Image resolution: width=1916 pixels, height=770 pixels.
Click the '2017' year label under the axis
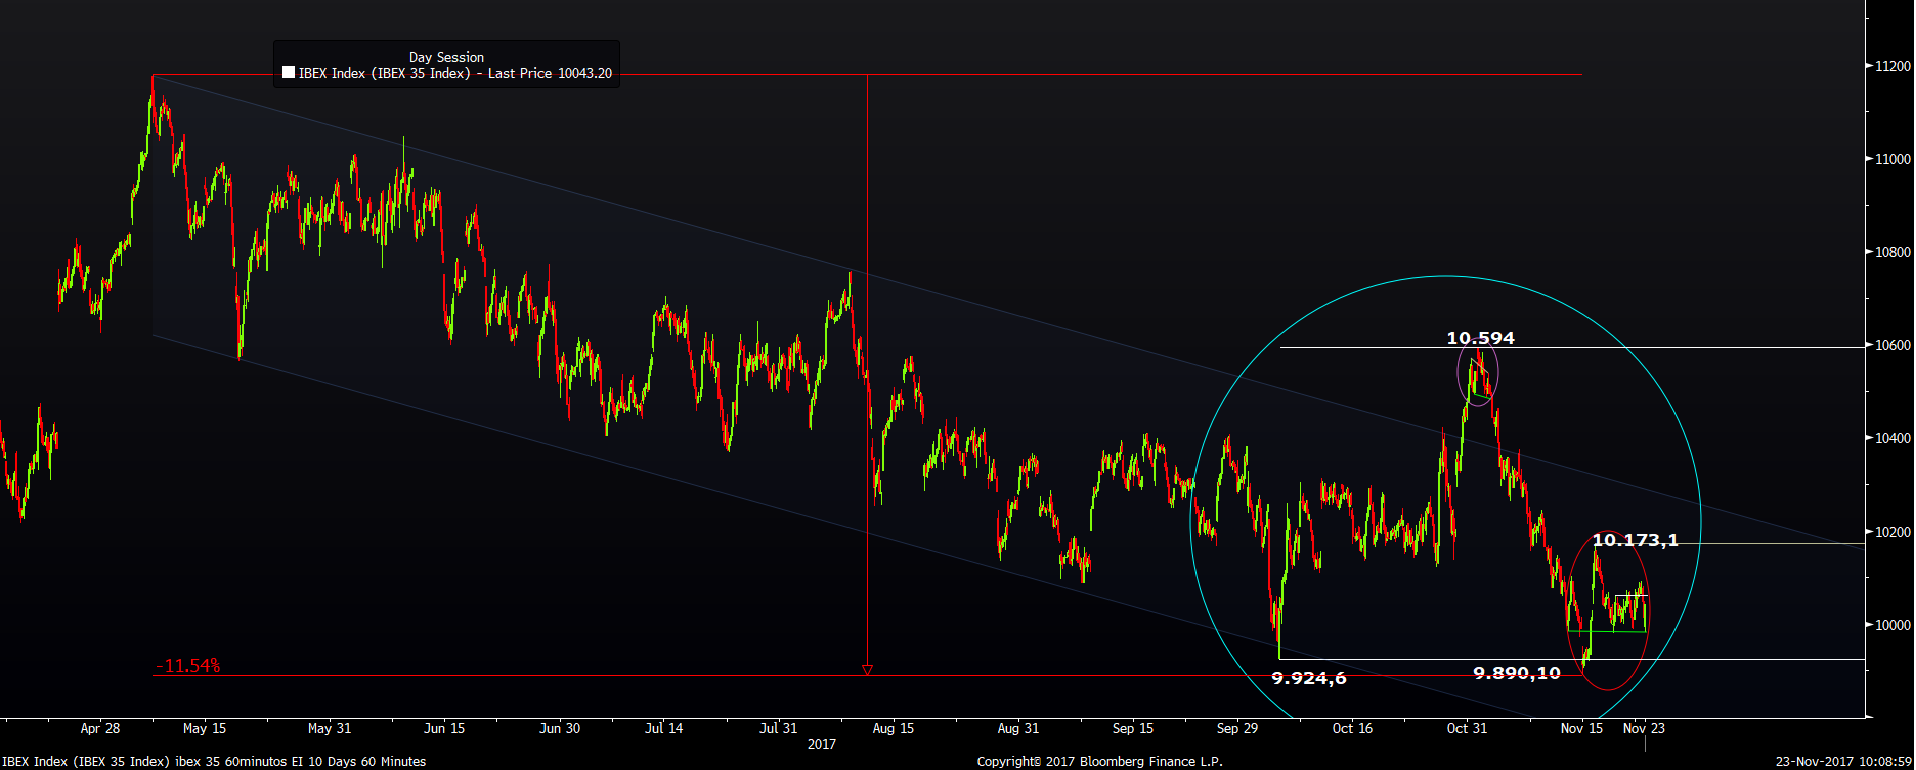tap(821, 744)
